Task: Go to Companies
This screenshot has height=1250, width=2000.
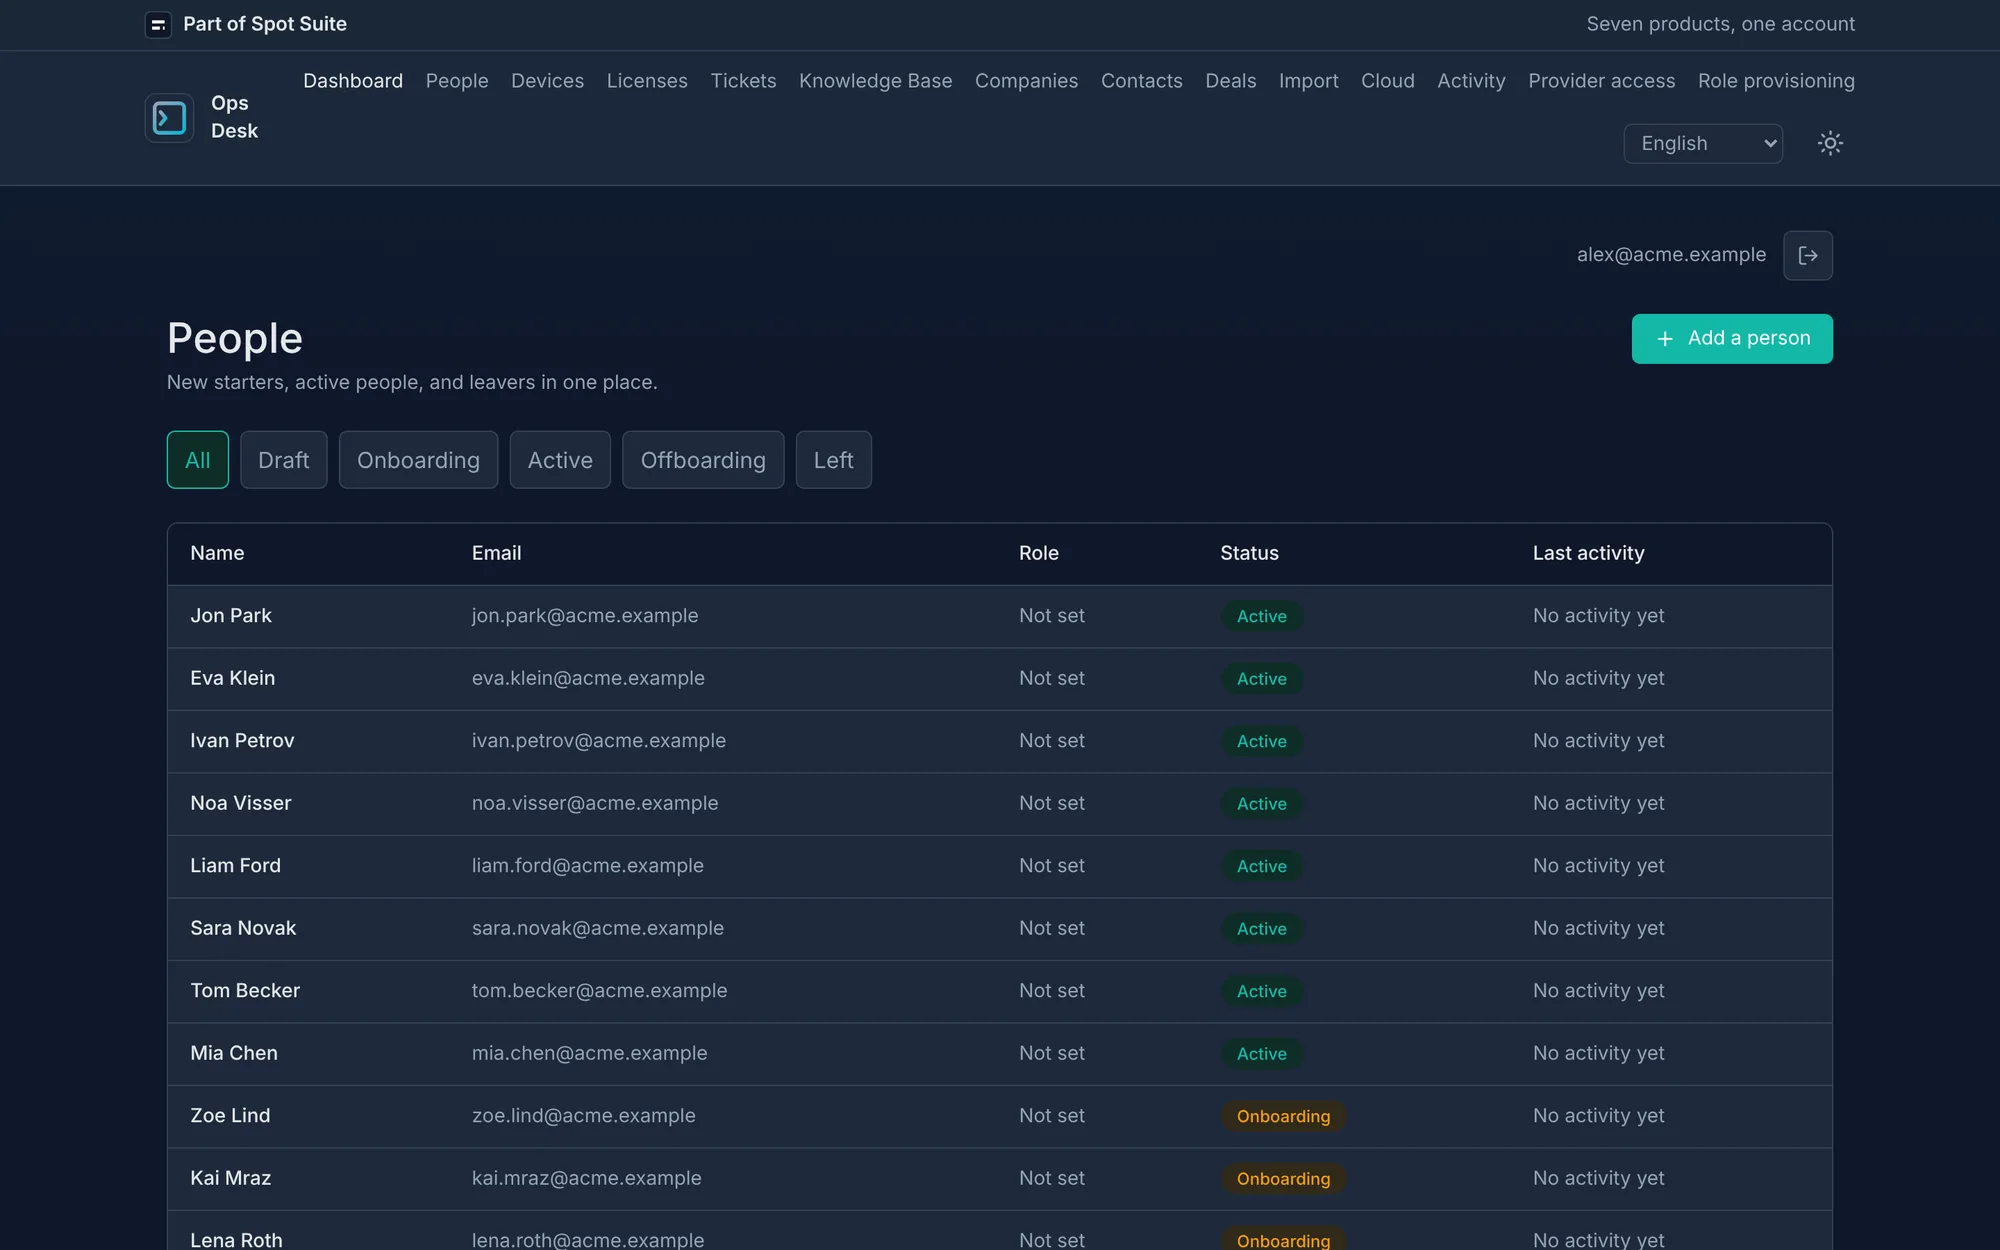Action: pos(1026,81)
